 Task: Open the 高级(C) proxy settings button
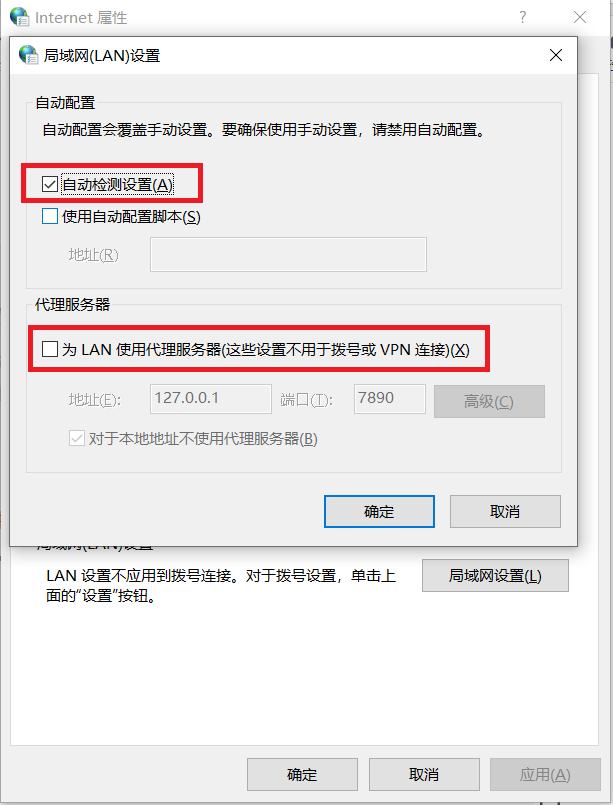pyautogui.click(x=489, y=401)
